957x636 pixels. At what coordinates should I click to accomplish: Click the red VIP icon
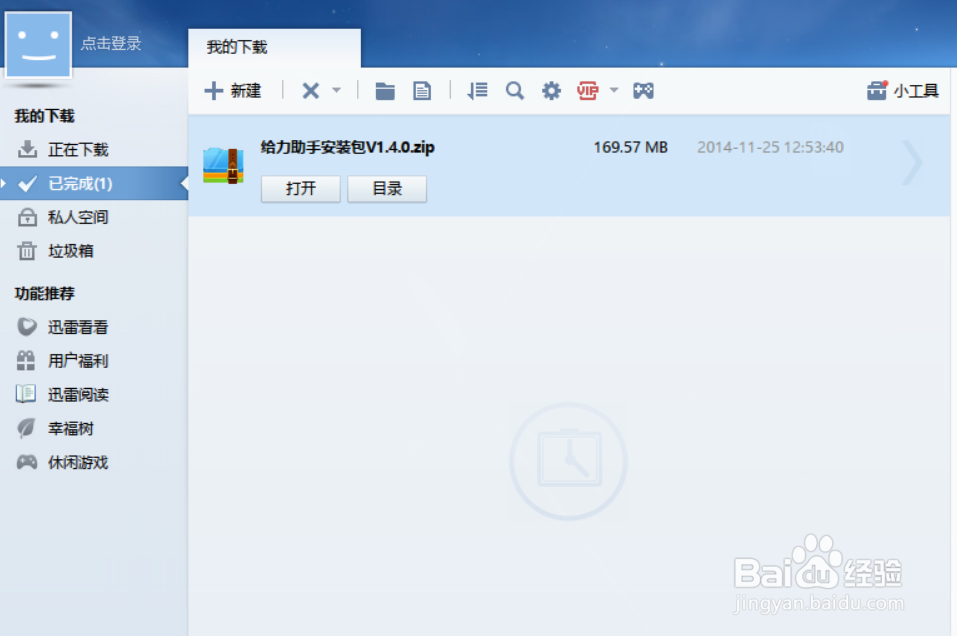tap(588, 91)
